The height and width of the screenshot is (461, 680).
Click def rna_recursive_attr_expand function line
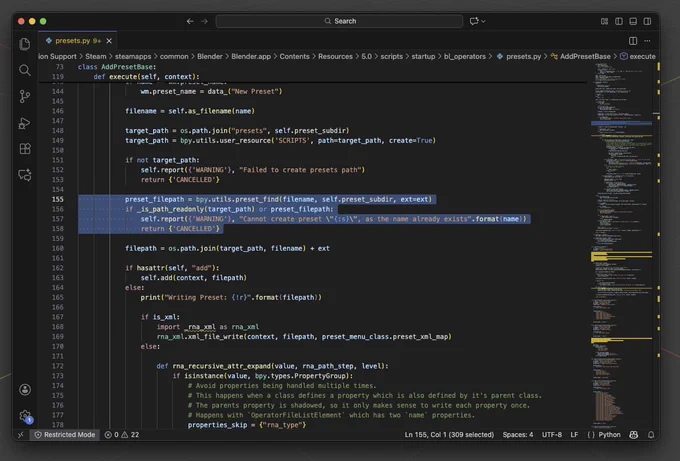[272, 366]
